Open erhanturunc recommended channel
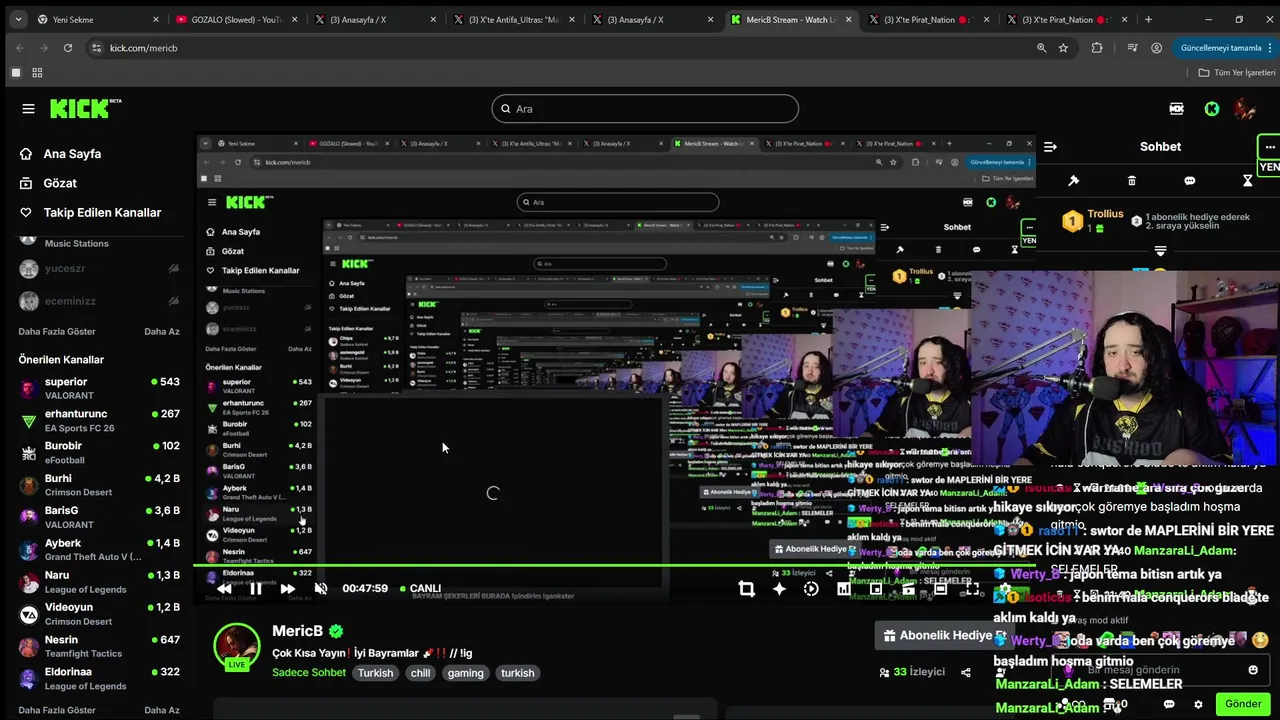Screen dimensions: 1280x720 (x=99, y=420)
